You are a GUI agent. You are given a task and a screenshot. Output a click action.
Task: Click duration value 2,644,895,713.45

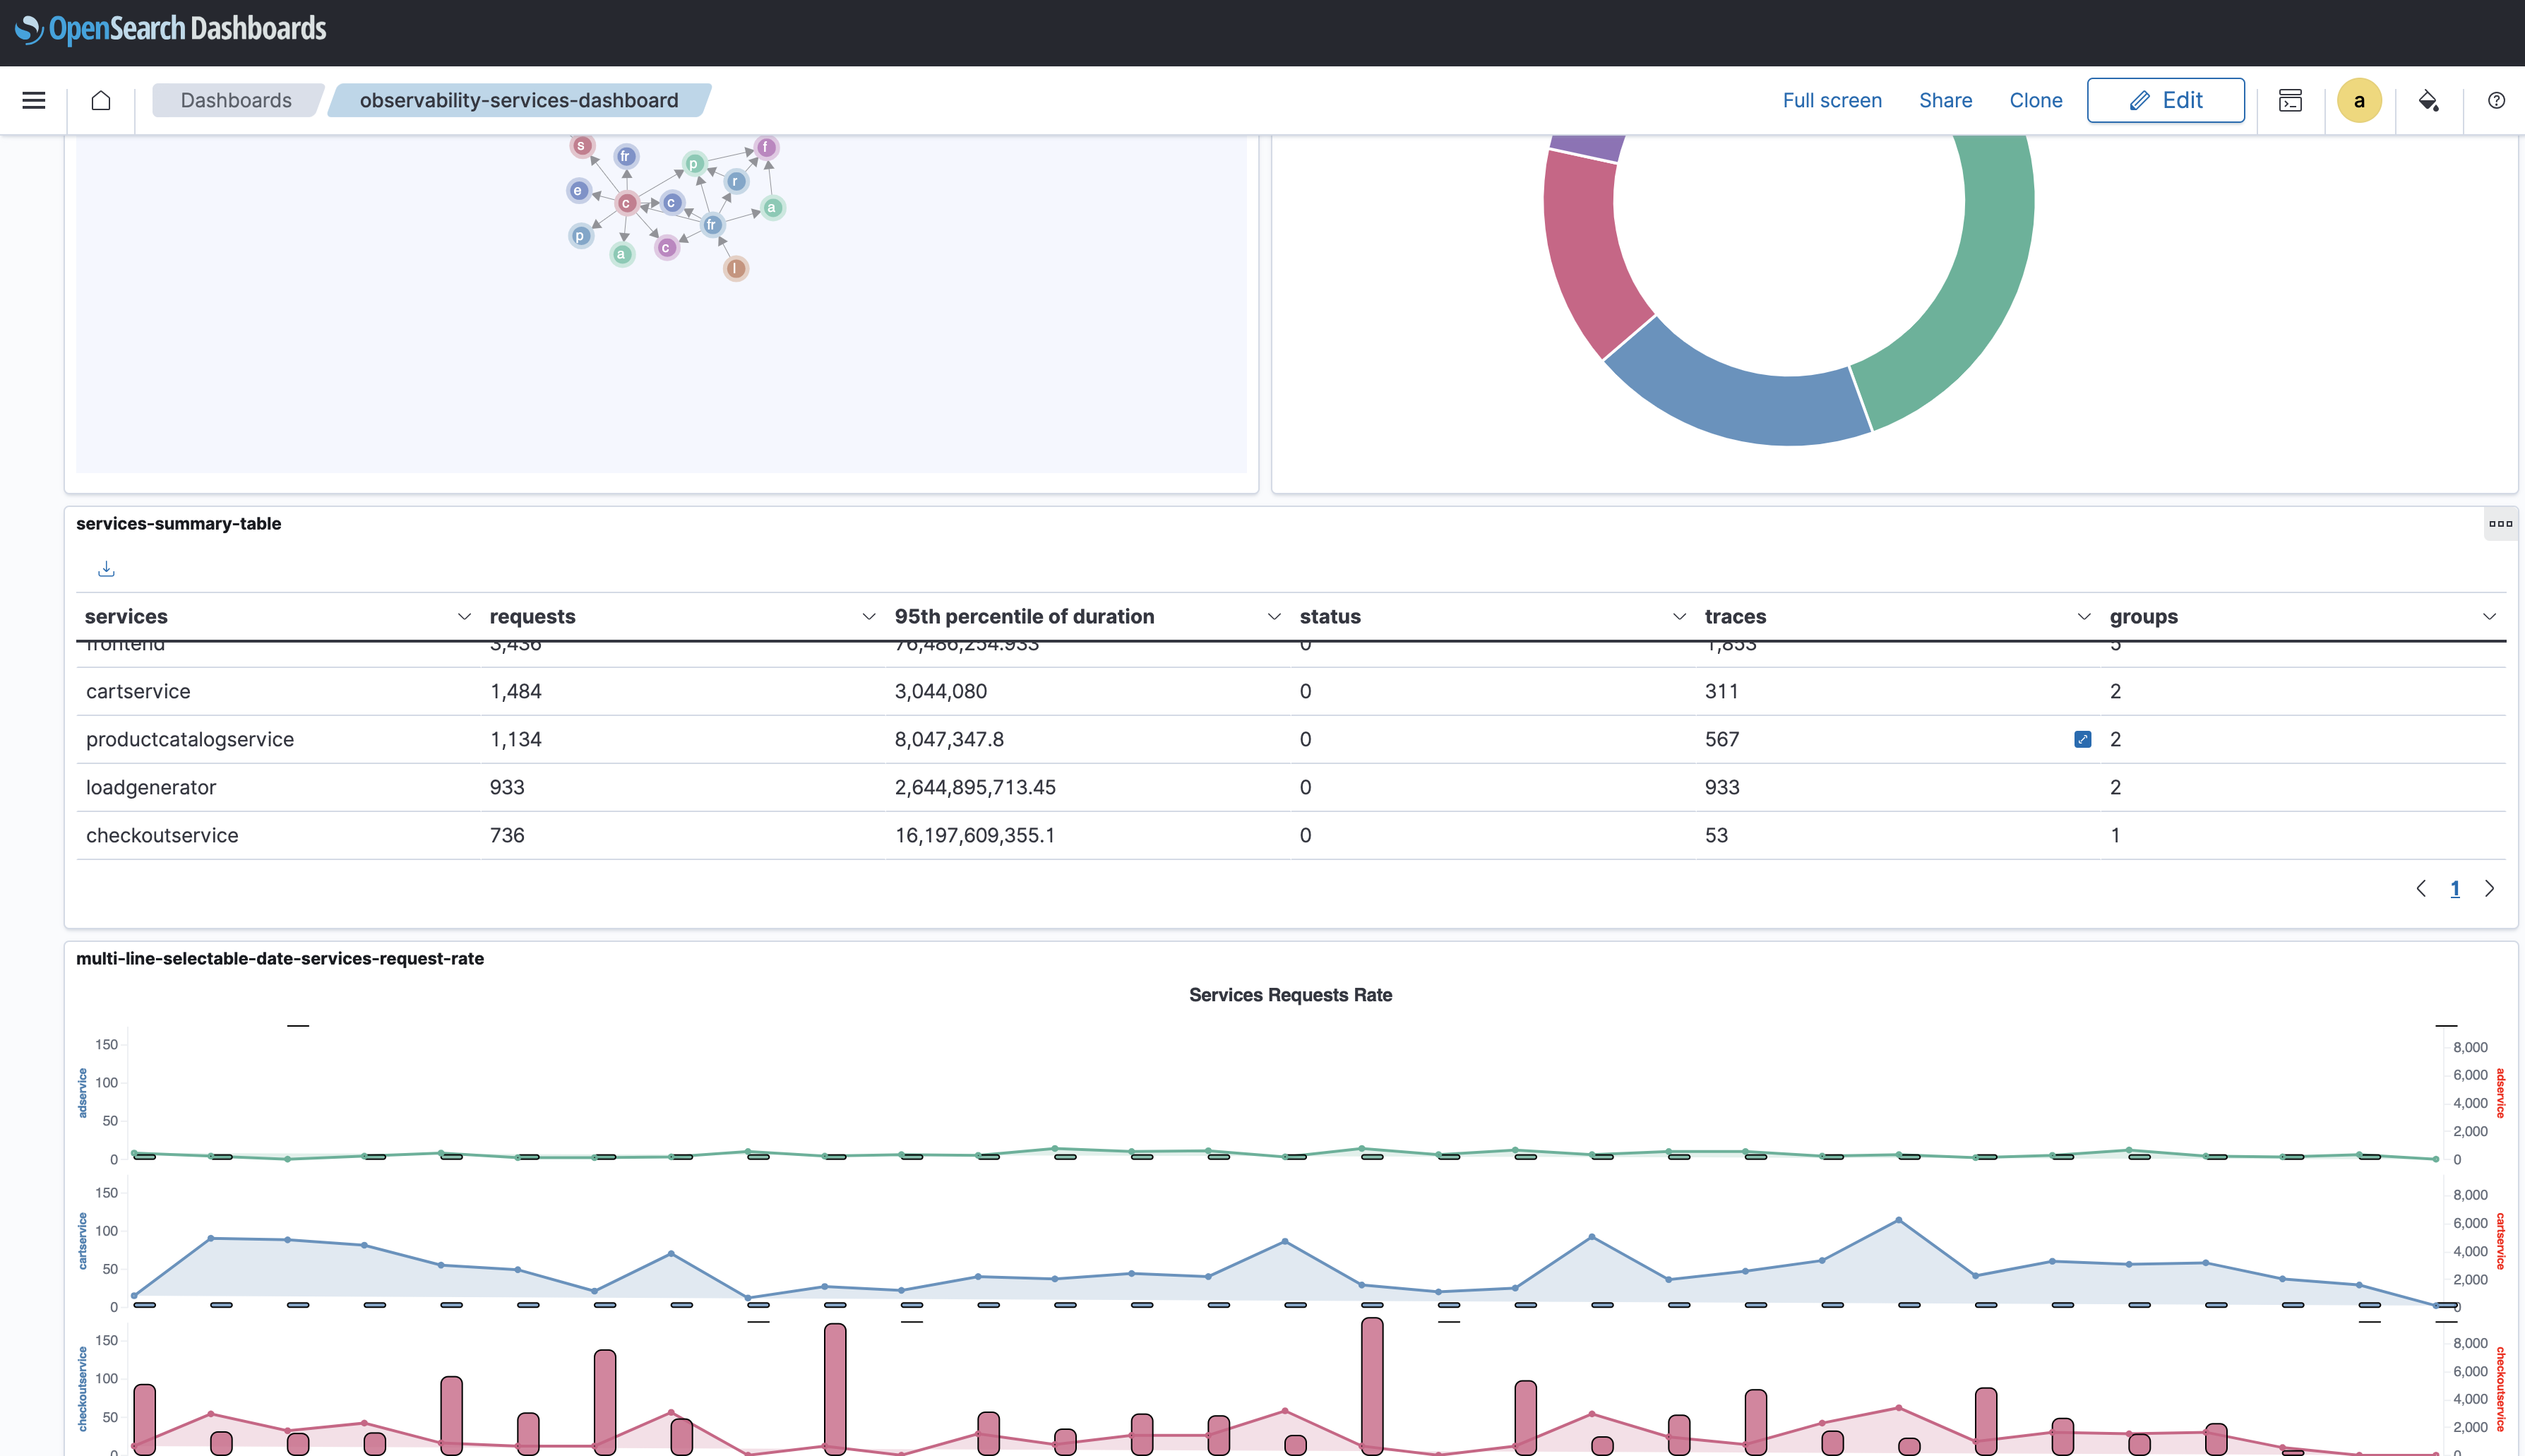[x=975, y=787]
